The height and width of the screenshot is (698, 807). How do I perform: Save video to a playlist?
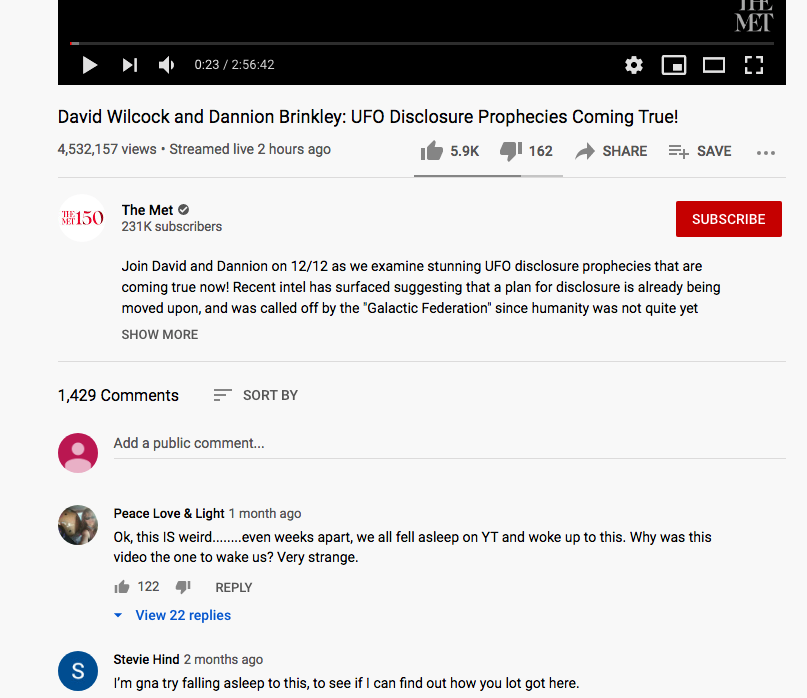pyautogui.click(x=700, y=151)
